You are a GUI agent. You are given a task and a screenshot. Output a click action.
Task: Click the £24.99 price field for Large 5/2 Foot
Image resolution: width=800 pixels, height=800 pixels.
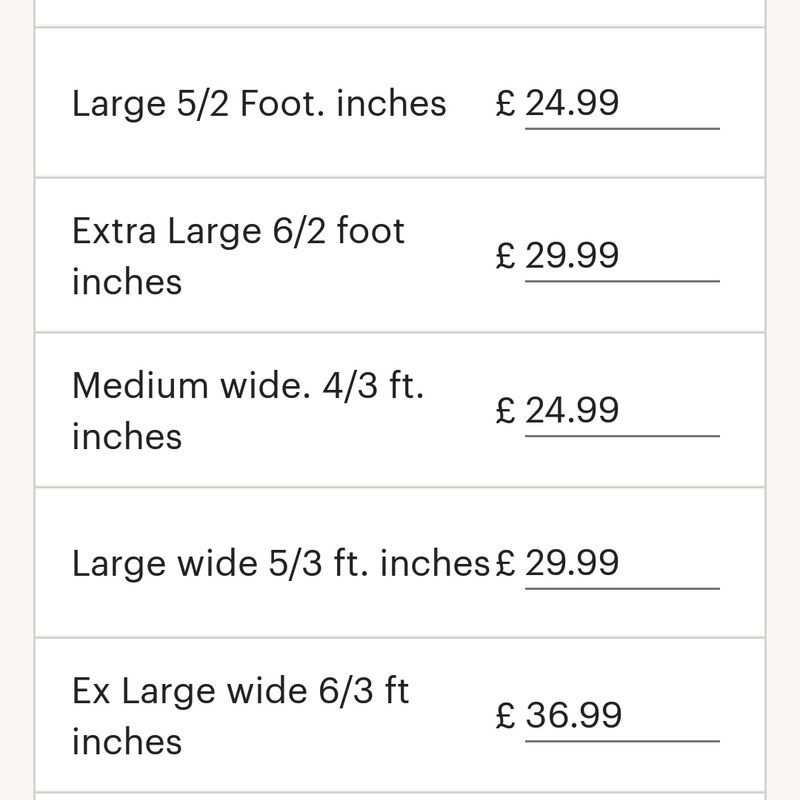(620, 103)
